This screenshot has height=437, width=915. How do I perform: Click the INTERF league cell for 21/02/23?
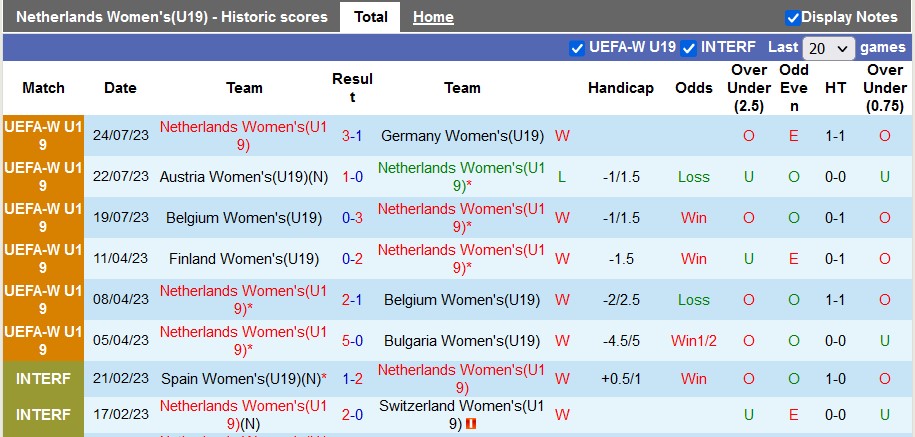43,380
